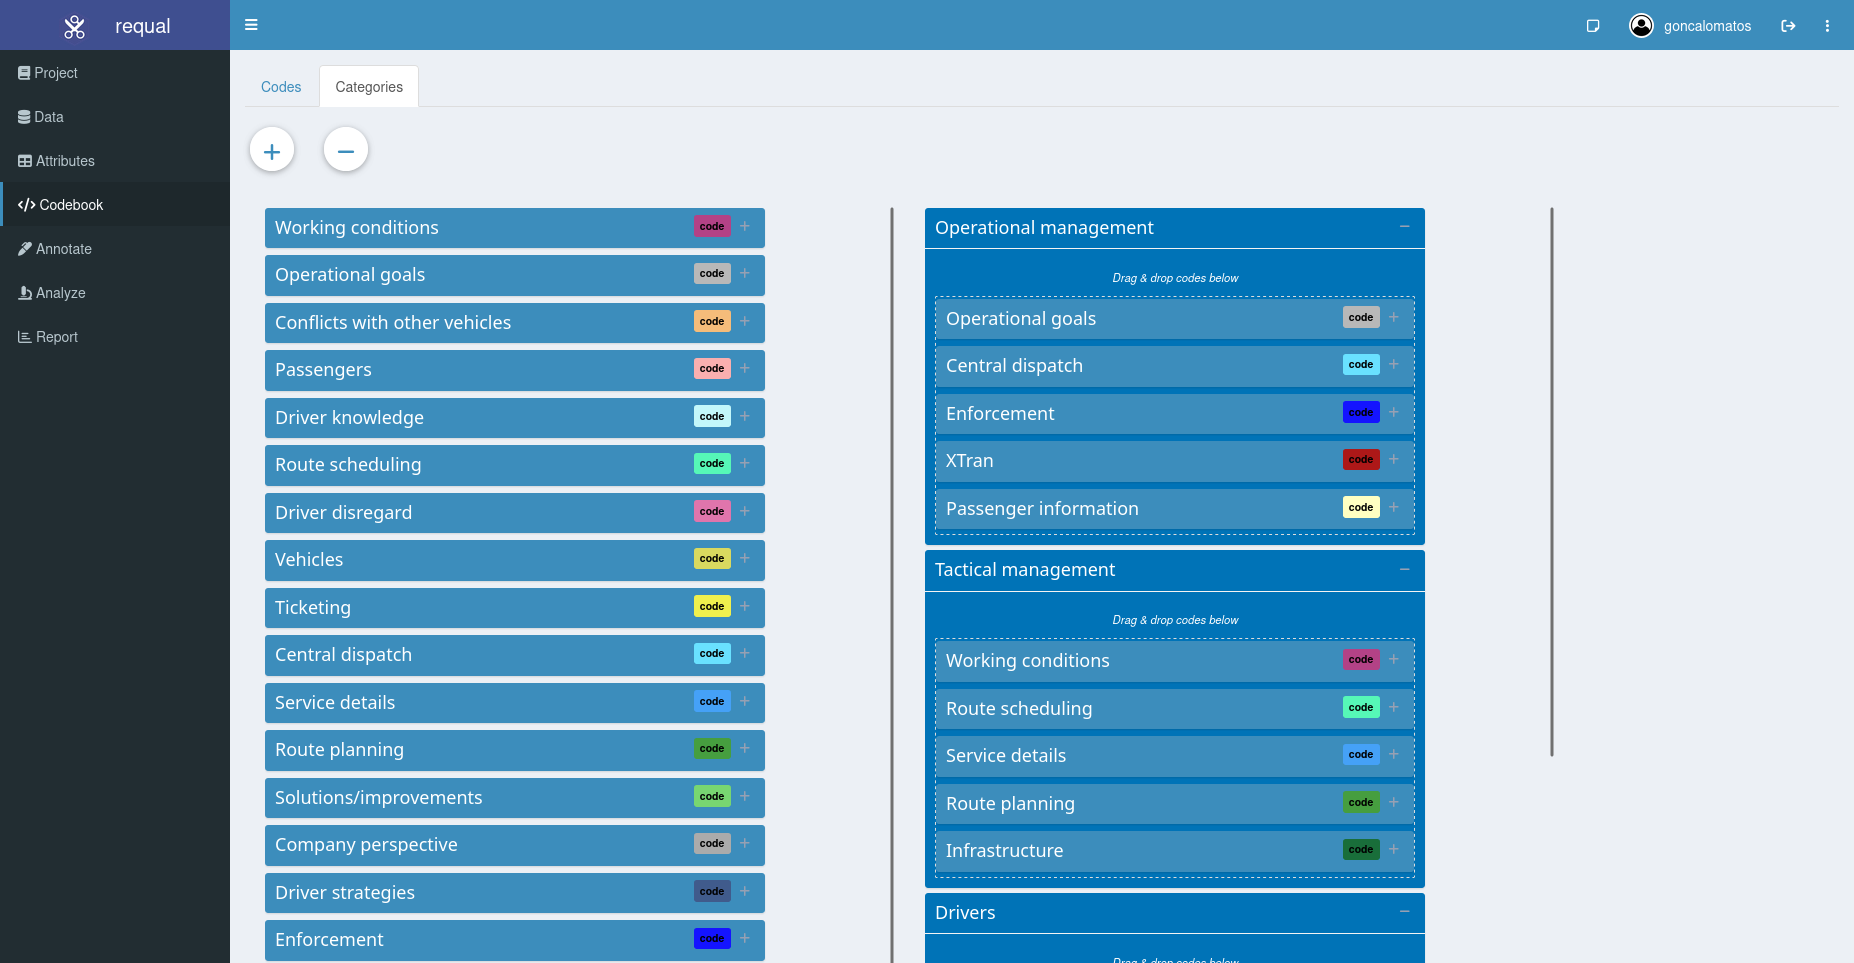Click the logout icon in header
Viewport: 1854px width, 963px height.
point(1788,26)
